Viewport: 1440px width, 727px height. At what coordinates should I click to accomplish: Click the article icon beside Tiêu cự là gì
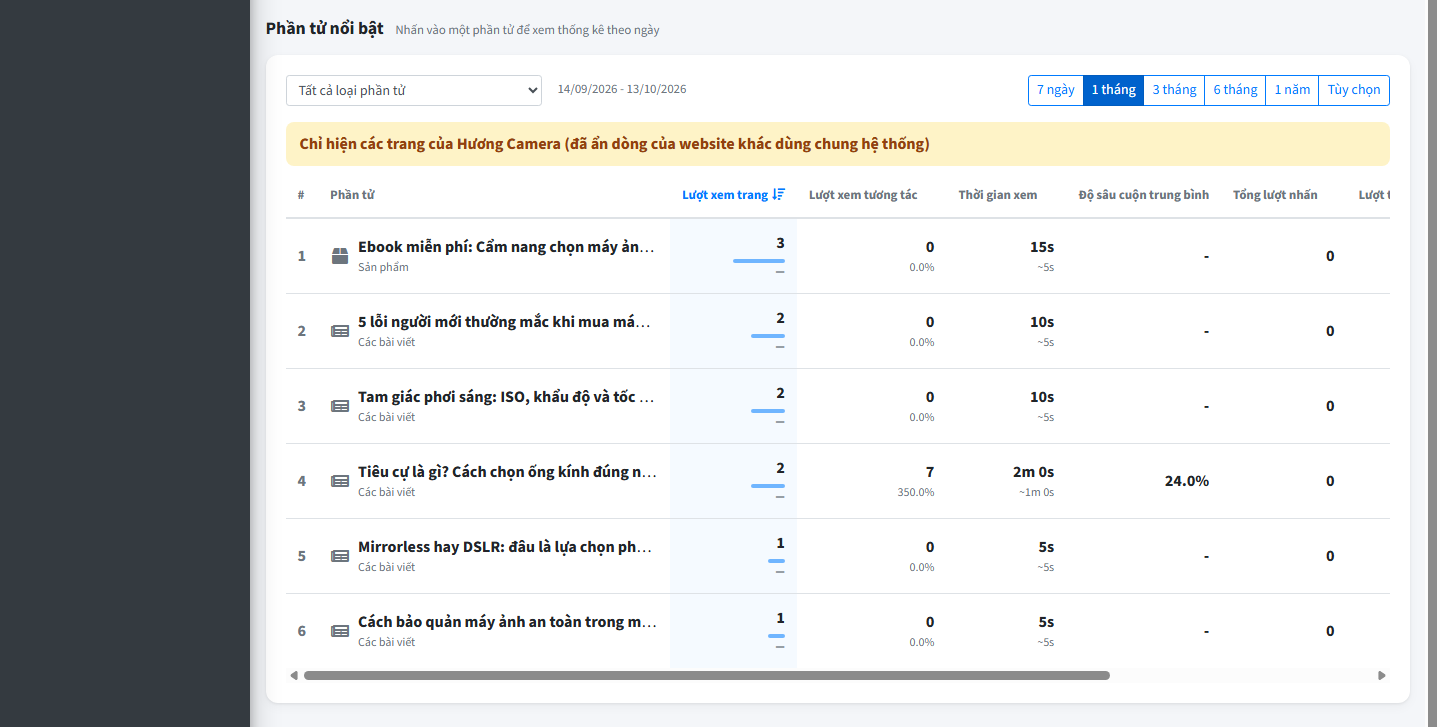point(340,481)
